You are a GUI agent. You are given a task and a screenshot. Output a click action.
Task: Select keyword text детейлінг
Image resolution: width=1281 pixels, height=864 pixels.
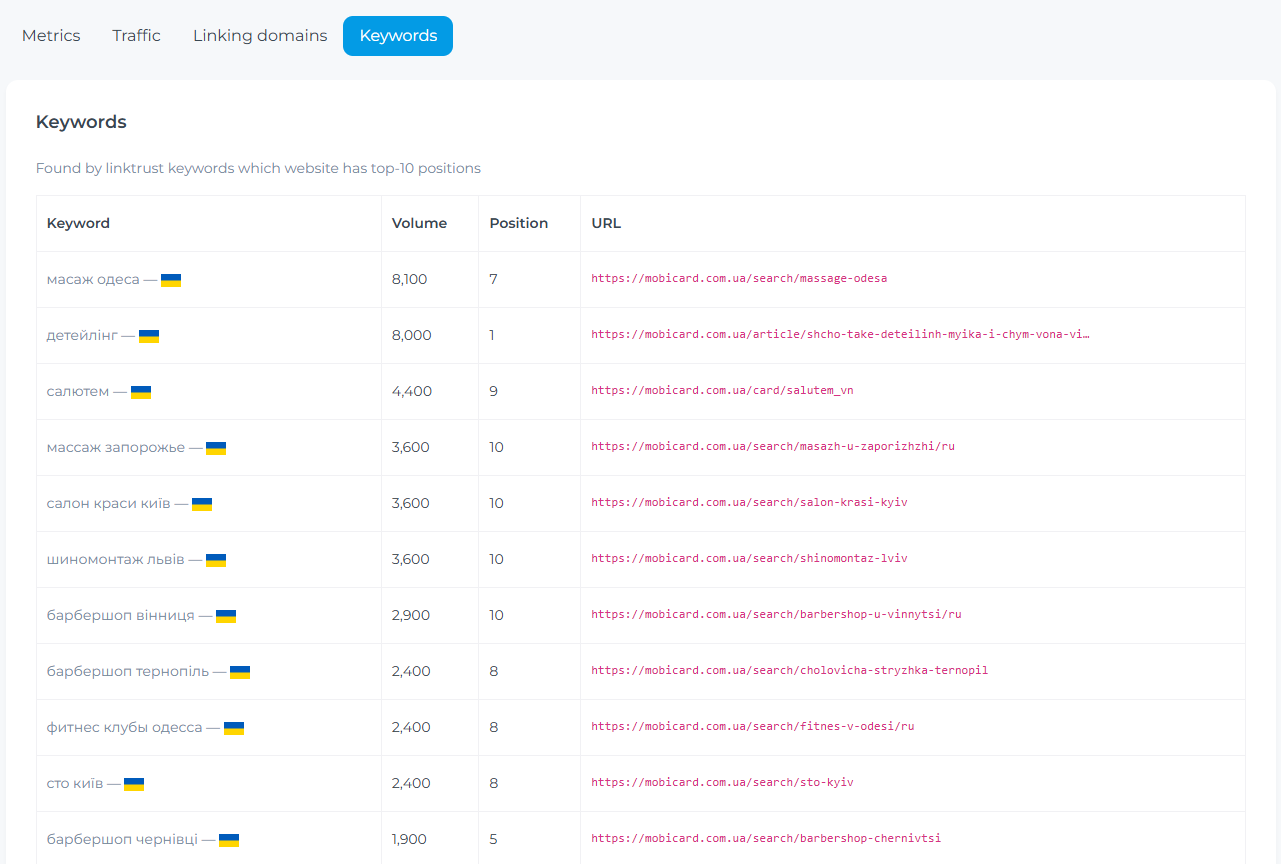coord(82,336)
